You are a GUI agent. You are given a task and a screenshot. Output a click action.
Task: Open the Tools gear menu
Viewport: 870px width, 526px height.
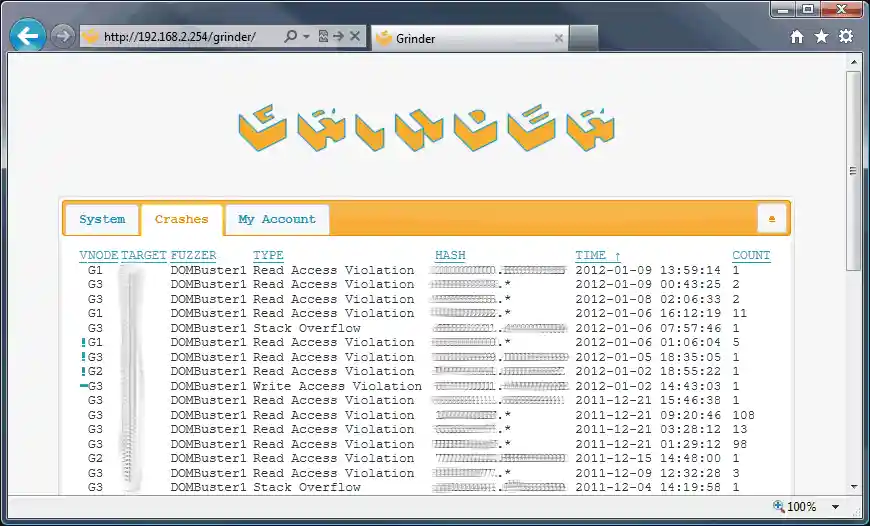(x=846, y=37)
